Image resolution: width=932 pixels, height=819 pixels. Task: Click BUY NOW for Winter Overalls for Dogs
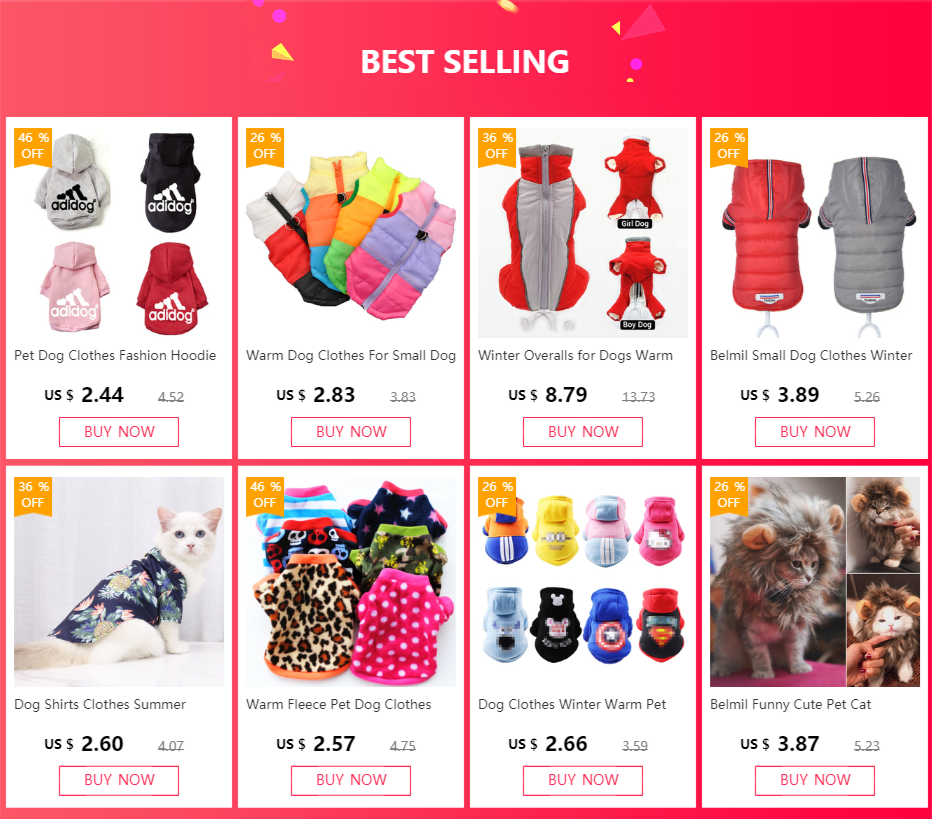pos(582,431)
